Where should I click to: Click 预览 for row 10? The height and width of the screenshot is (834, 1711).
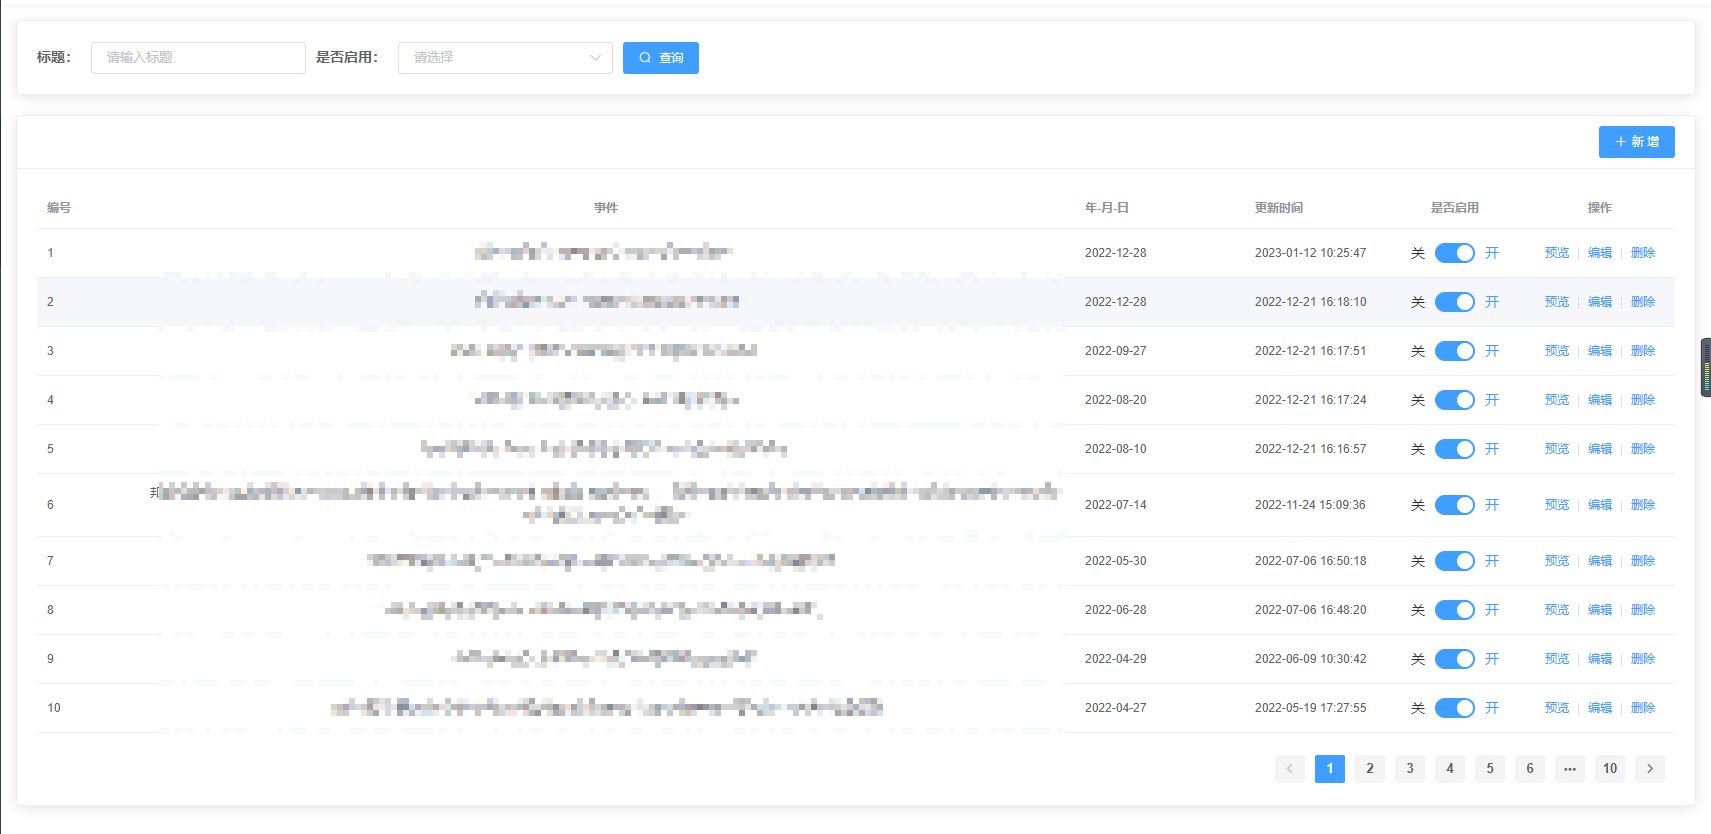tap(1557, 708)
